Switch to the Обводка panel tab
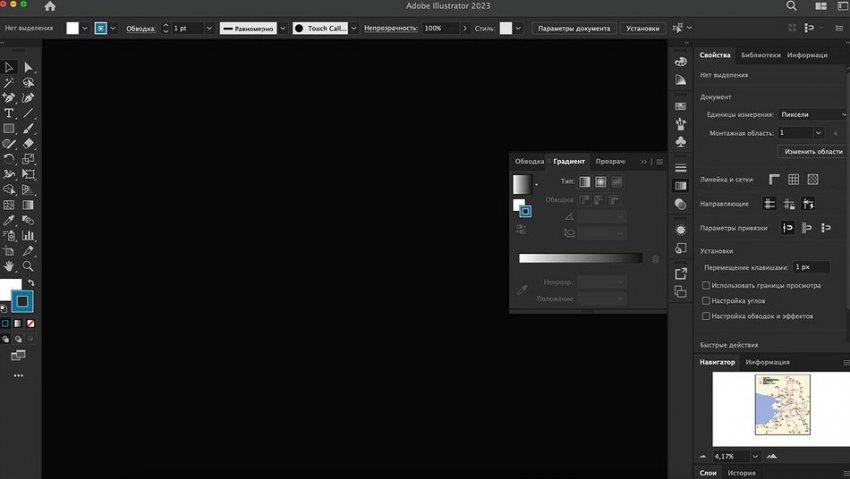Viewport: 850px width, 479px height. [x=529, y=161]
